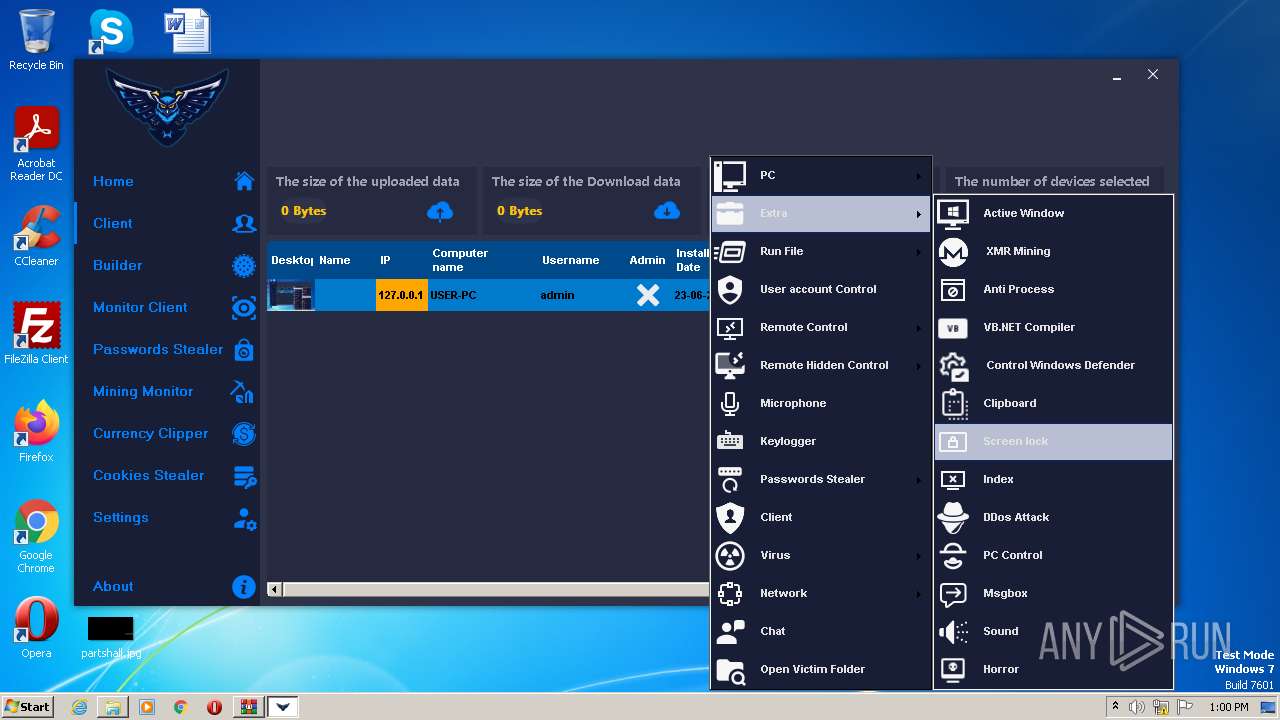The height and width of the screenshot is (720, 1280).
Task: Expand the Run File submenu arrow
Action: [x=918, y=252]
